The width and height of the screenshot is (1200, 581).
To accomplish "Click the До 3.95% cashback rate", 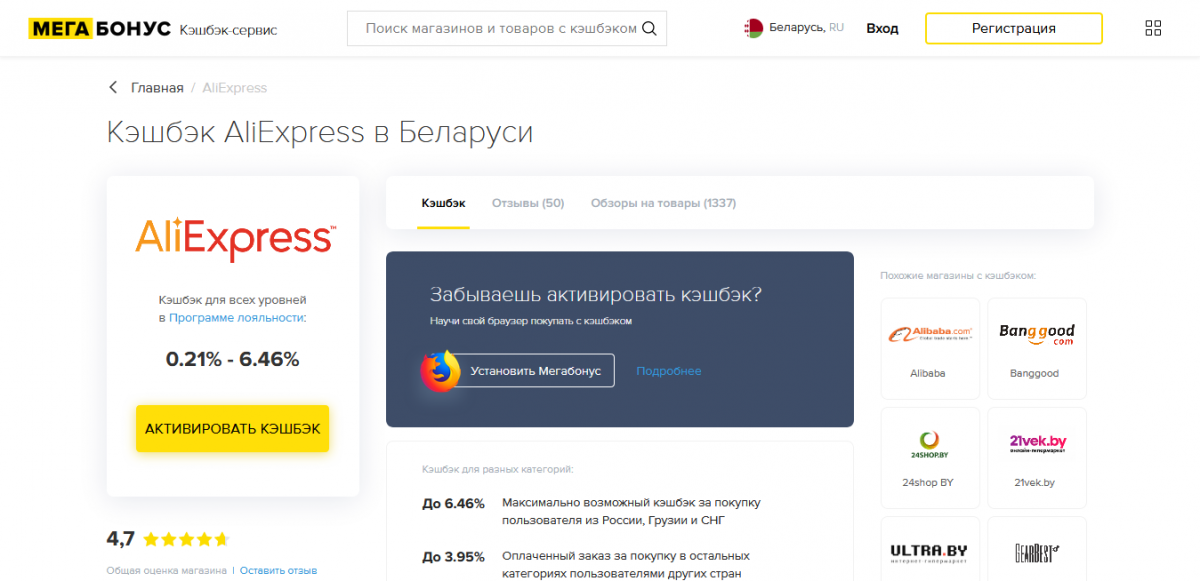I will coord(453,556).
